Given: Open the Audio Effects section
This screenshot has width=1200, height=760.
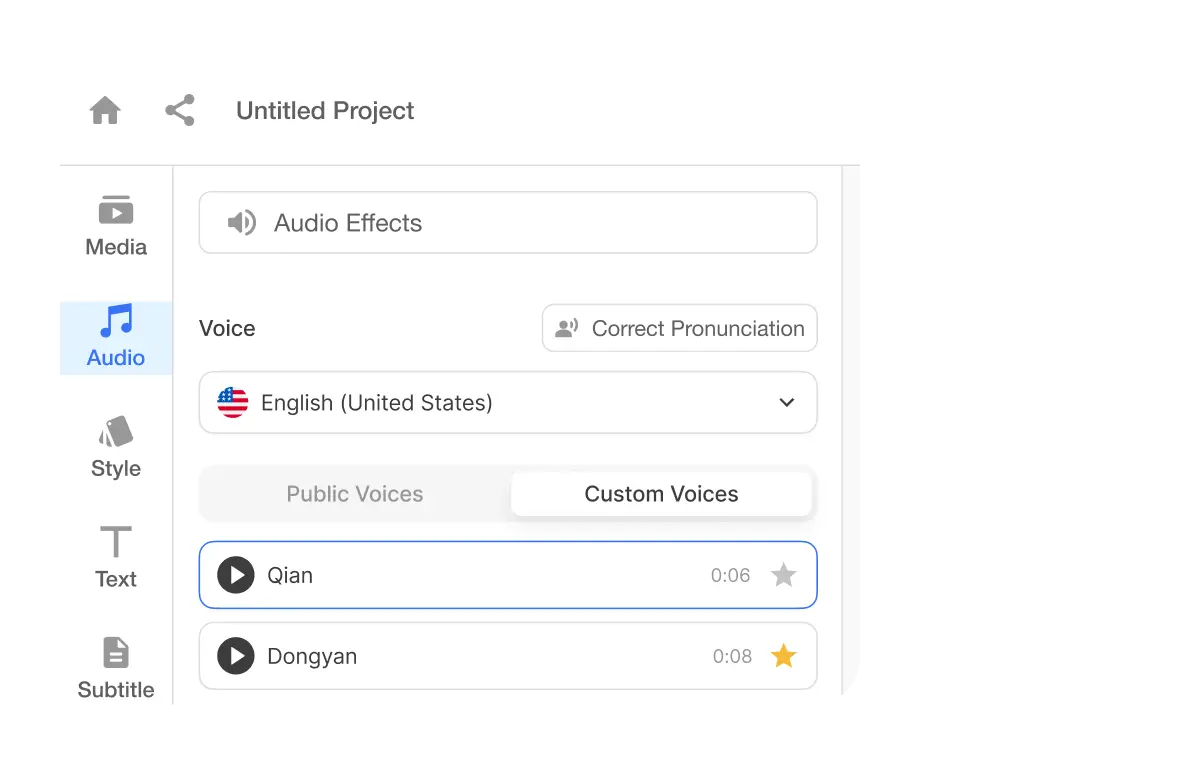Looking at the screenshot, I should [508, 222].
